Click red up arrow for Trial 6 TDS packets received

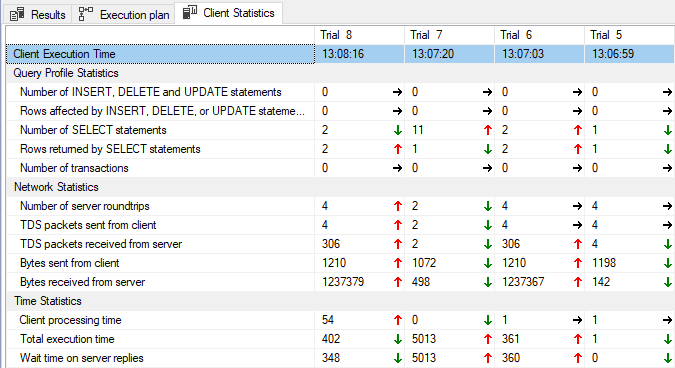pyautogui.click(x=578, y=244)
